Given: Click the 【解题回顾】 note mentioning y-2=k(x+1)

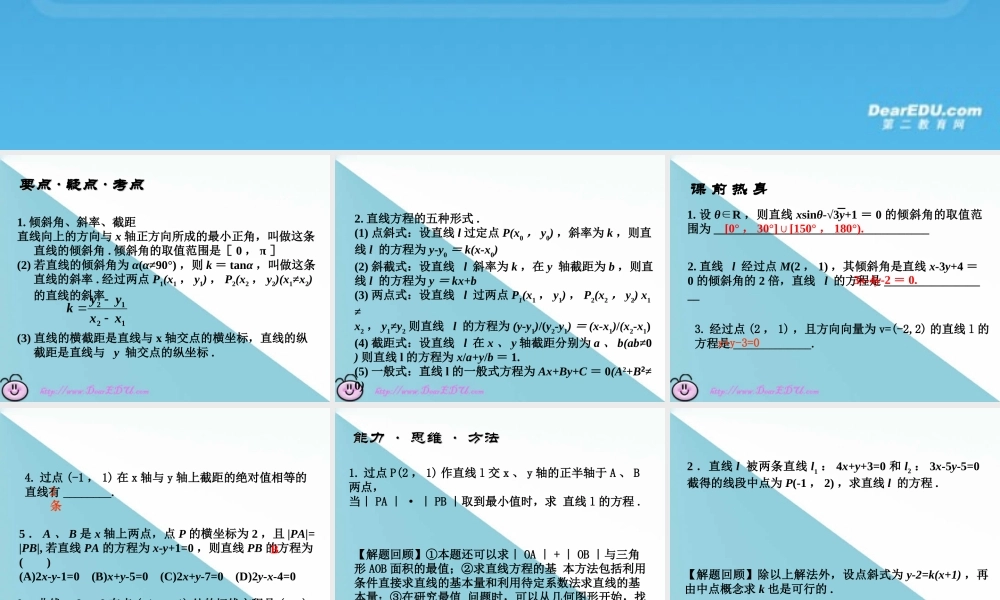Looking at the screenshot, I should 836,581.
